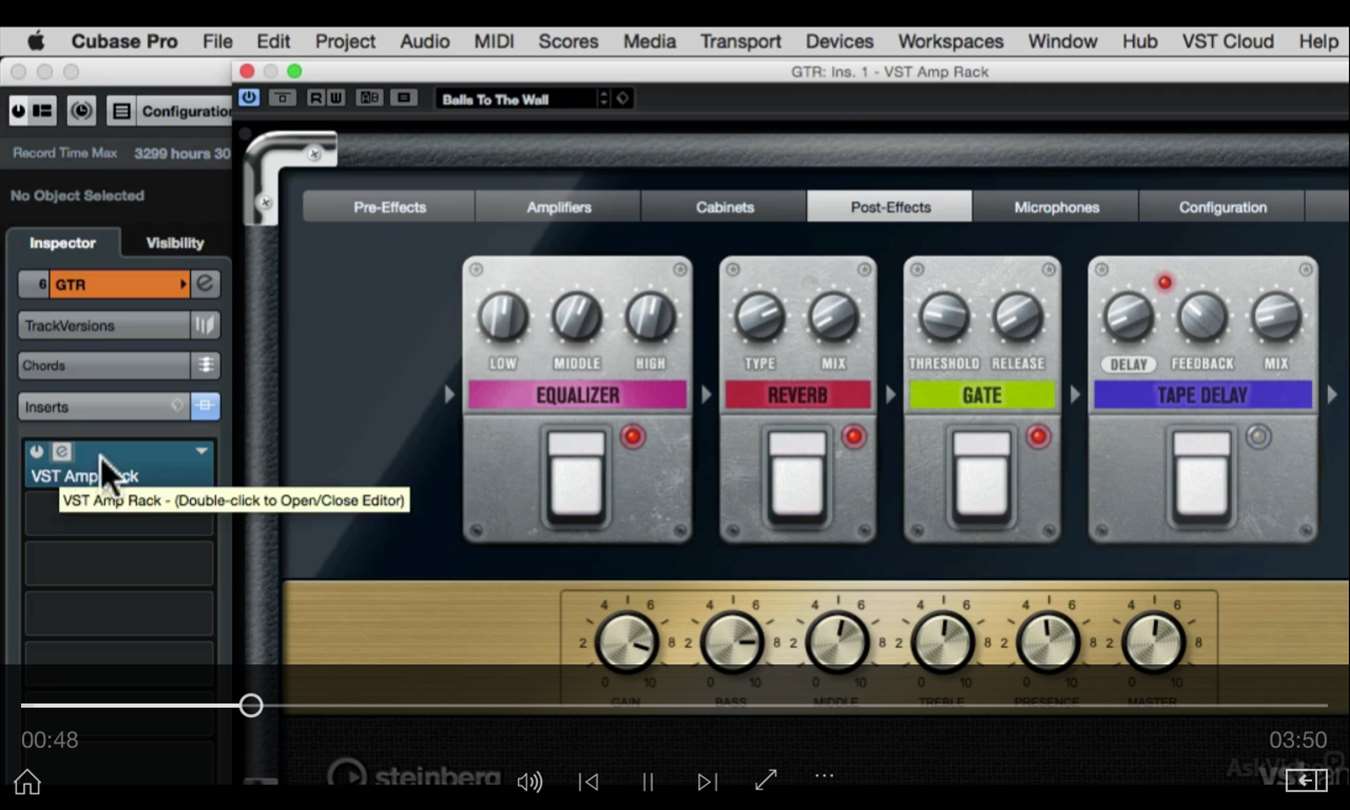The height and width of the screenshot is (810, 1350).
Task: Switch to the Visibility tab
Action: tap(175, 243)
